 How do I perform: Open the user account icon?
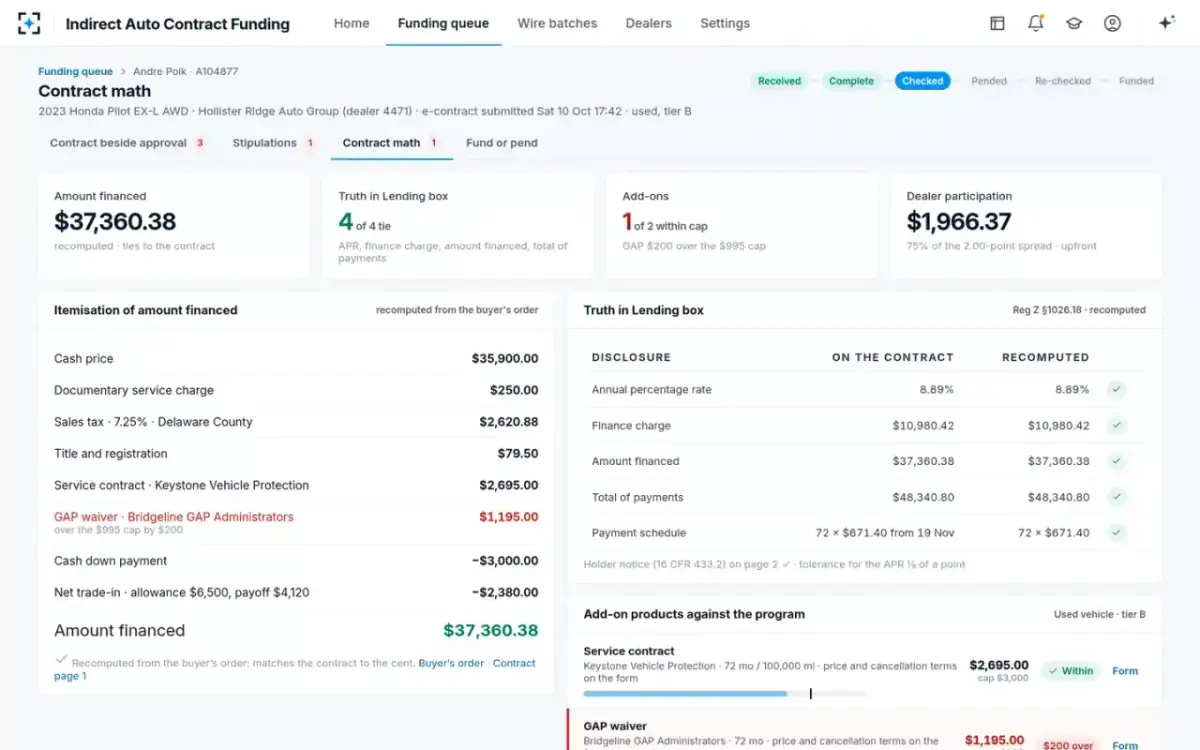coord(1112,23)
